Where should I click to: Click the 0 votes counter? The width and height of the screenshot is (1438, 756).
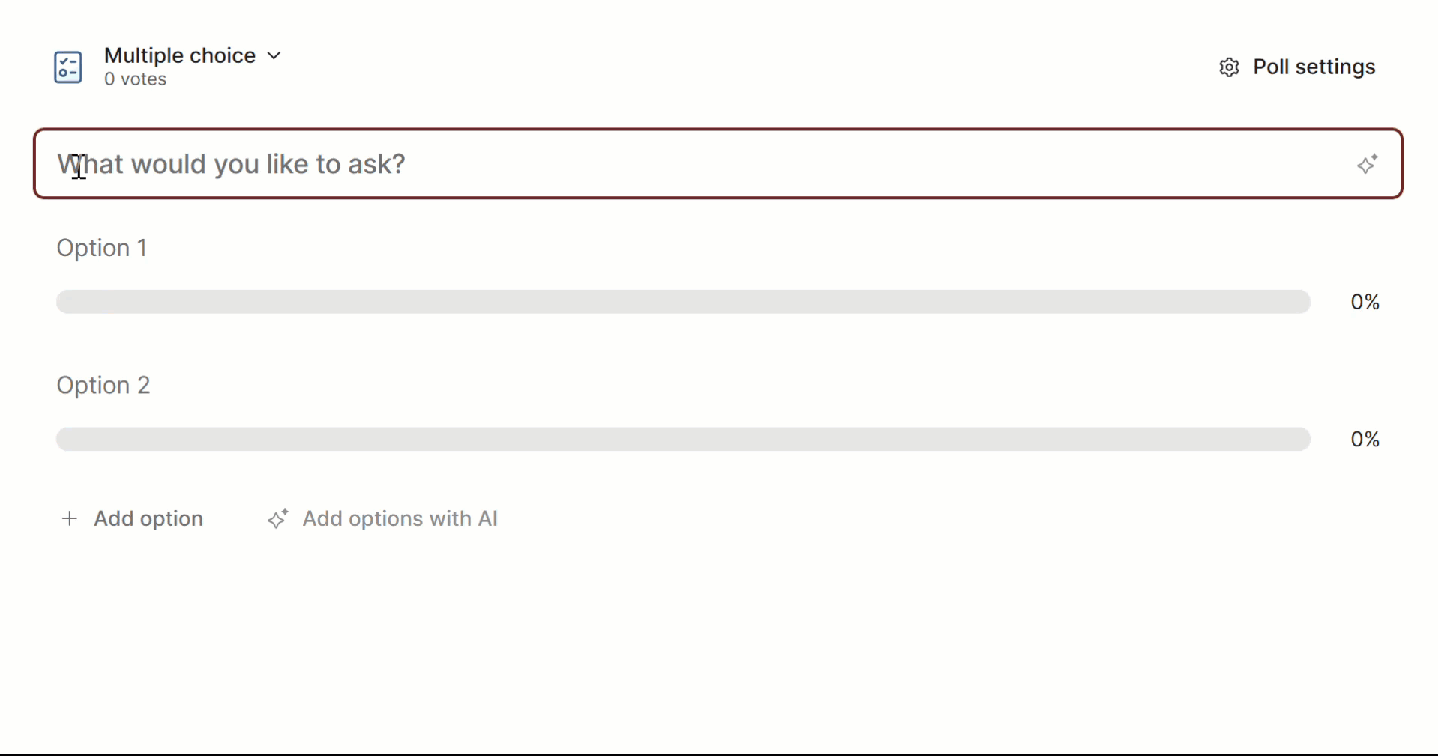[x=135, y=80]
